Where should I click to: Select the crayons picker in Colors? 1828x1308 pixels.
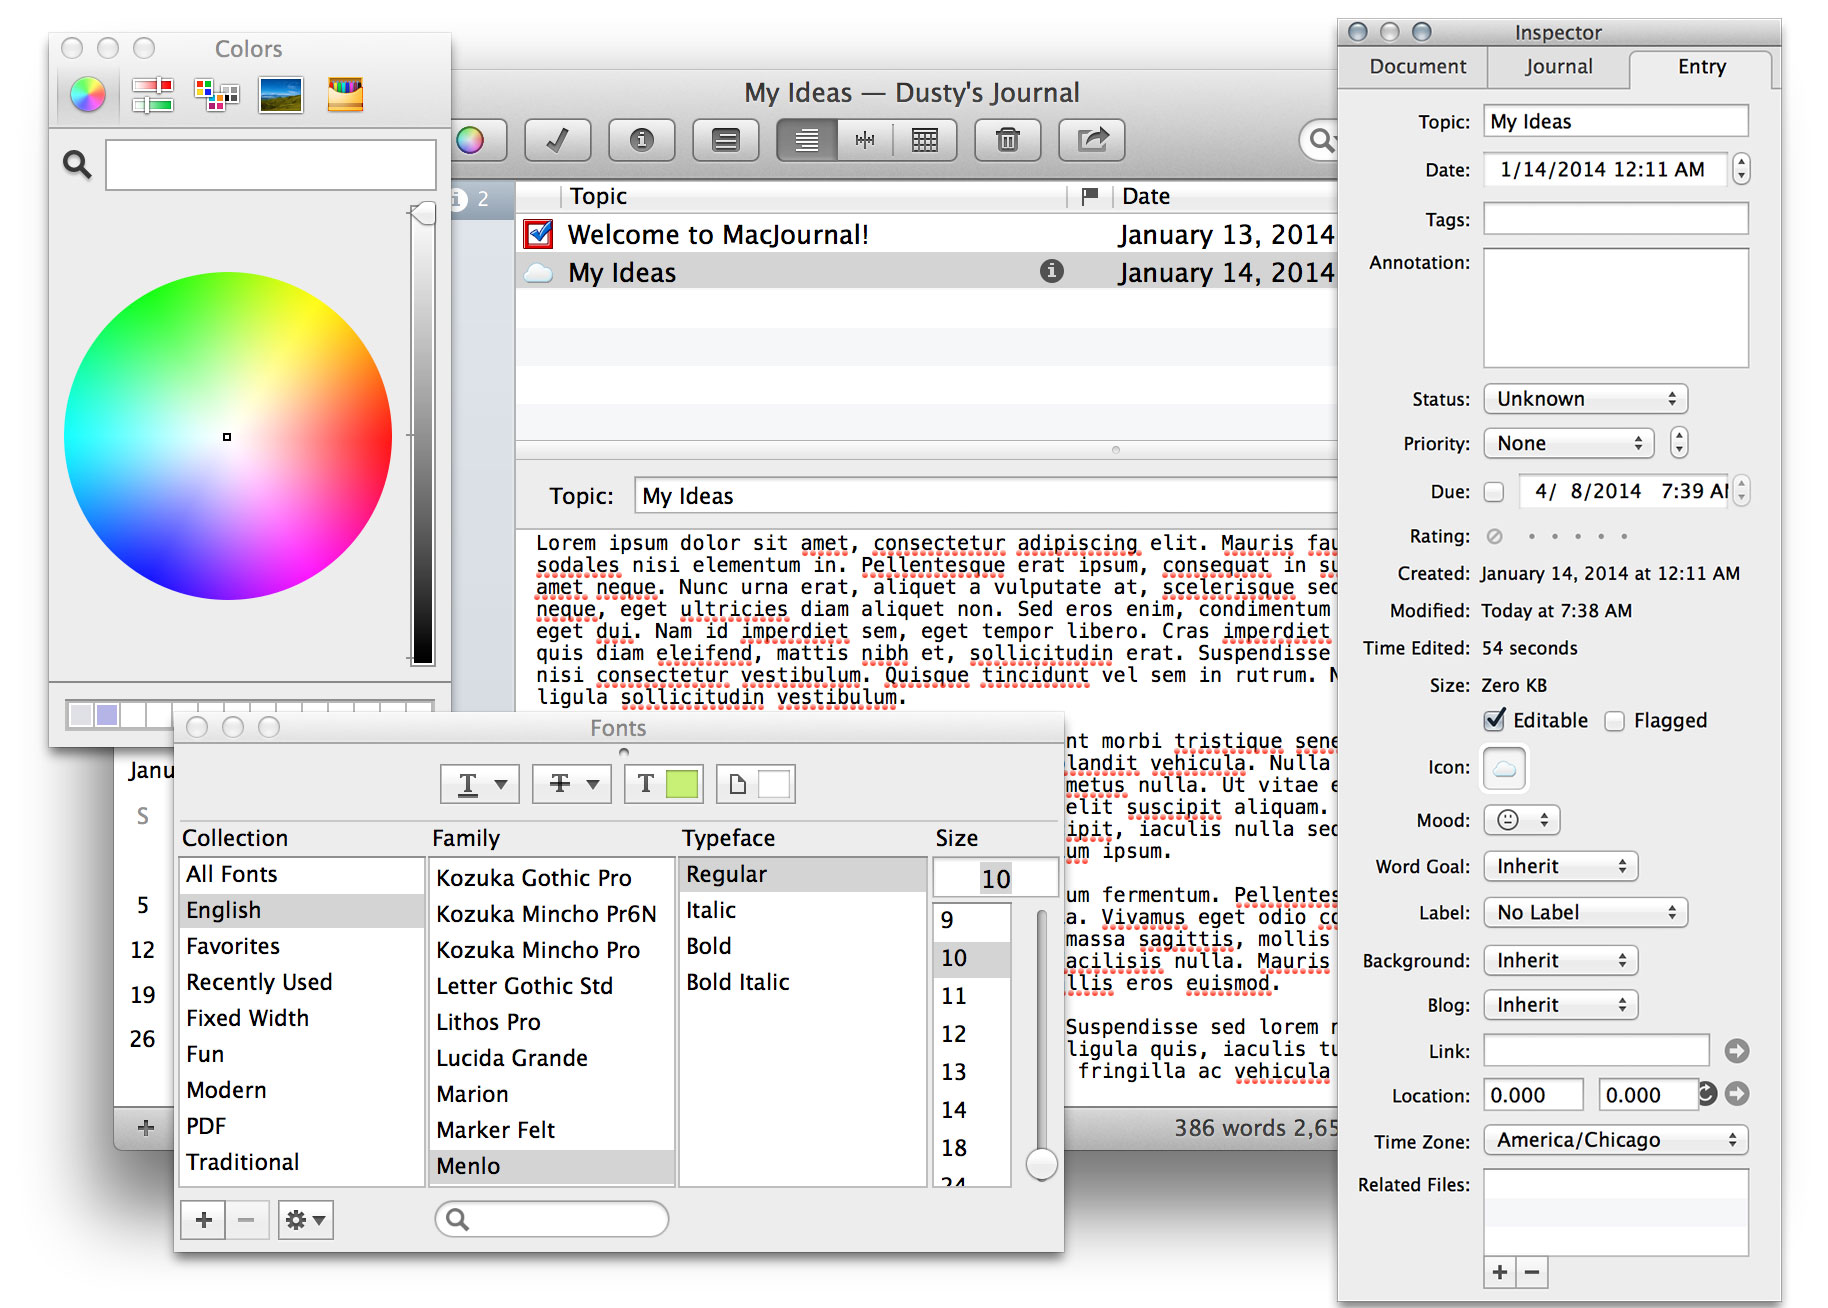pos(345,95)
